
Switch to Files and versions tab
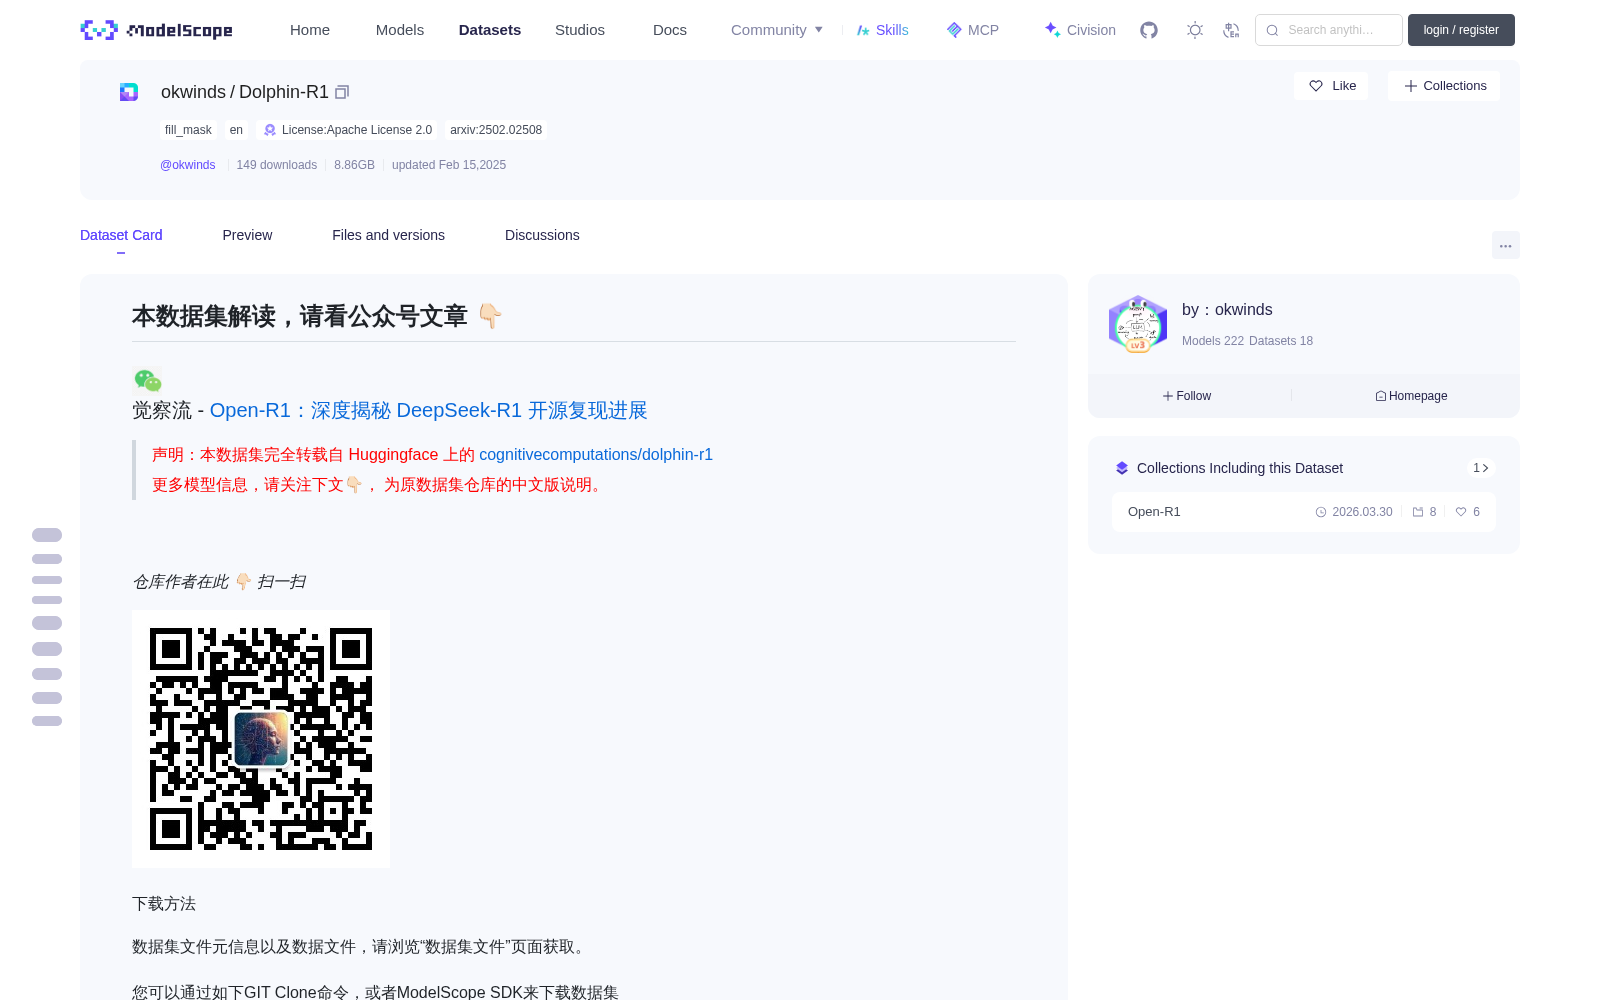click(388, 235)
